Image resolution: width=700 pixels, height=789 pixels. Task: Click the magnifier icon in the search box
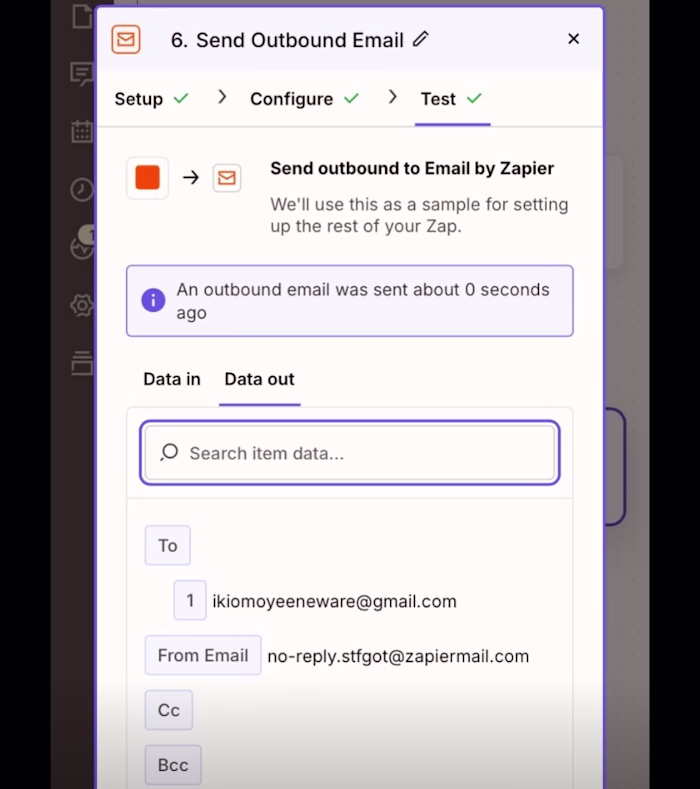point(169,452)
